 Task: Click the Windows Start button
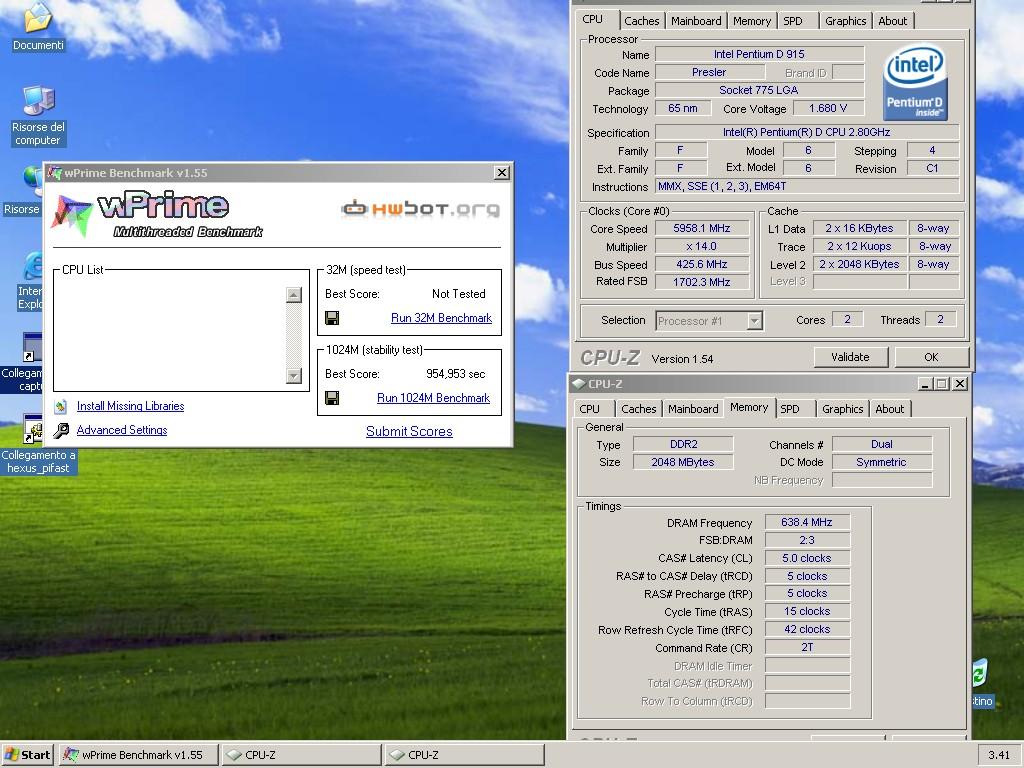coord(27,755)
